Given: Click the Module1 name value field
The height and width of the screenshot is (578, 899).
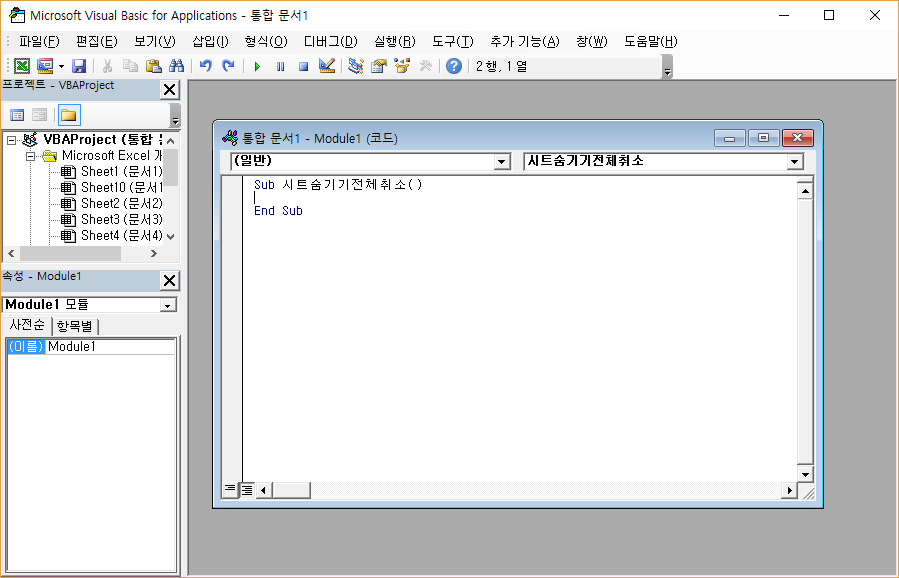Looking at the screenshot, I should tap(111, 346).
